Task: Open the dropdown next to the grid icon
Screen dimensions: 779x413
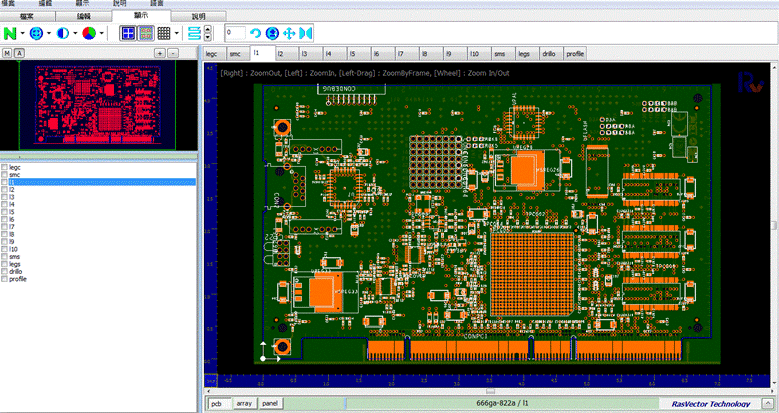Action: 177,34
